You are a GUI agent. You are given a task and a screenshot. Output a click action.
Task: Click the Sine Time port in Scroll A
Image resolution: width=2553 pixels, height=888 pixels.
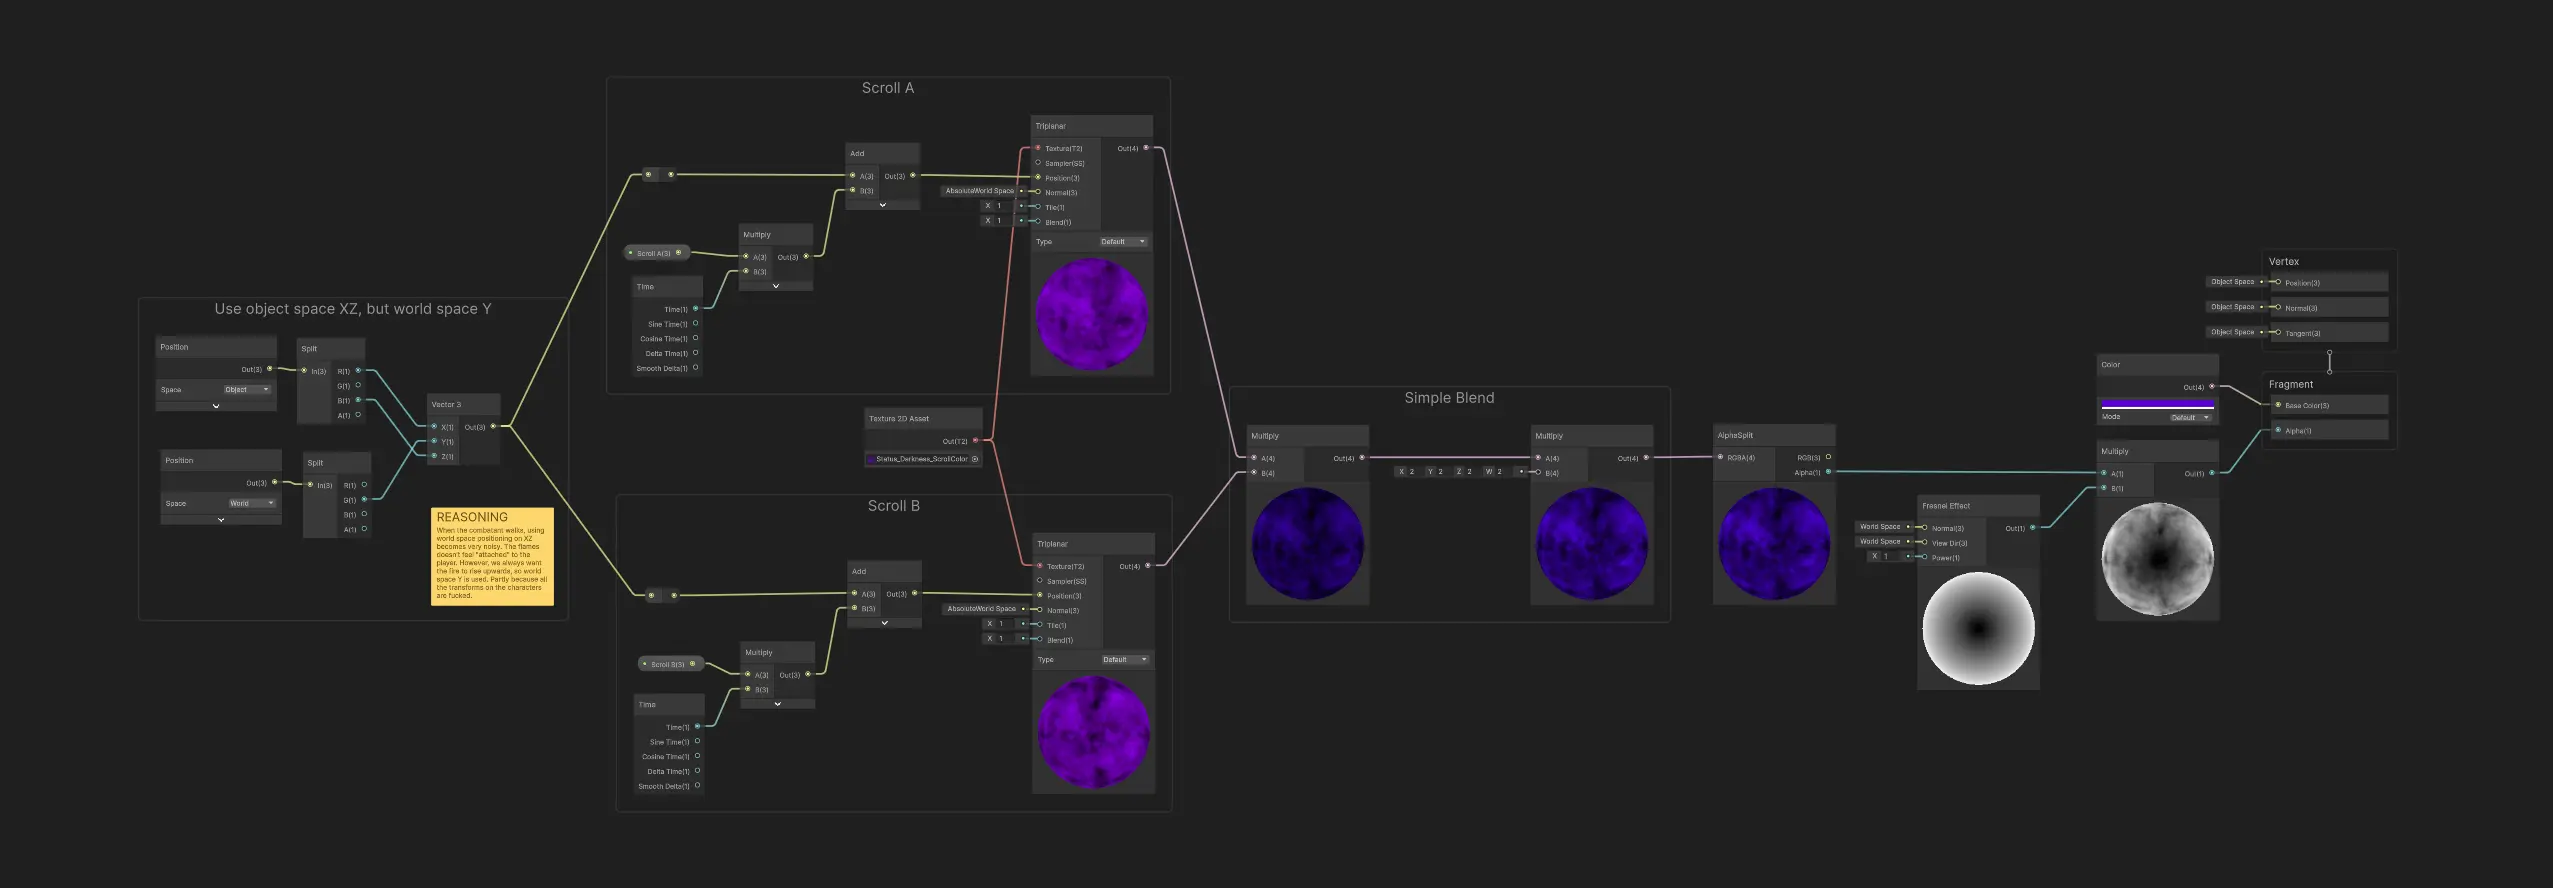[x=696, y=324]
